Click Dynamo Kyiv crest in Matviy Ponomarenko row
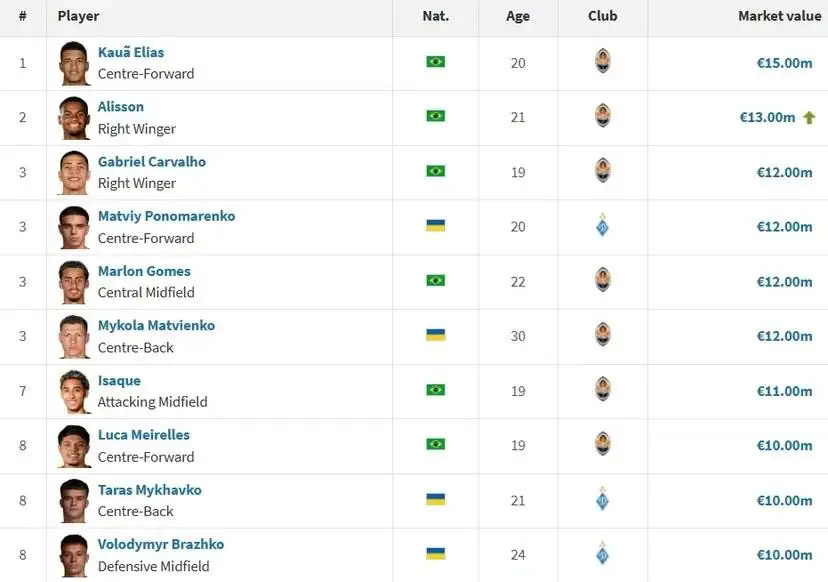Image resolution: width=828 pixels, height=582 pixels. (603, 226)
